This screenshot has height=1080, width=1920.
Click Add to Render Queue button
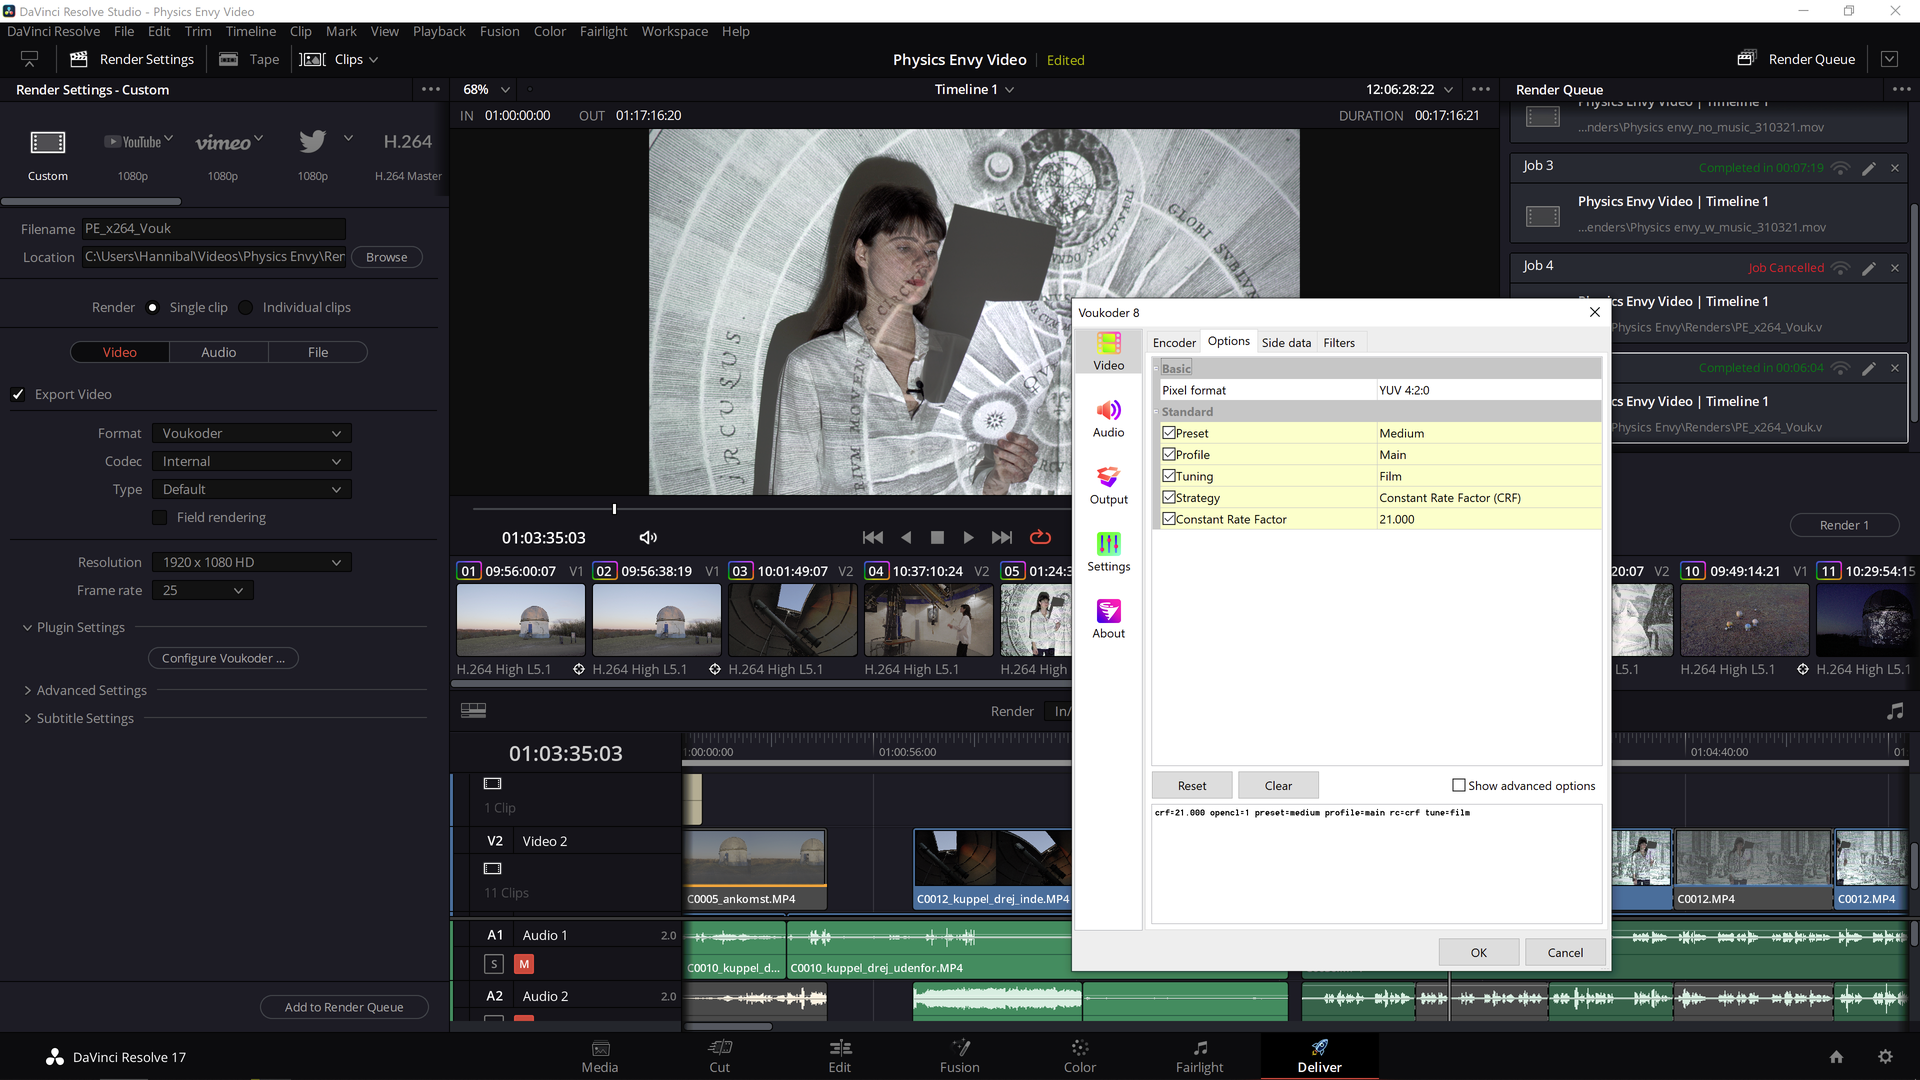point(344,1007)
